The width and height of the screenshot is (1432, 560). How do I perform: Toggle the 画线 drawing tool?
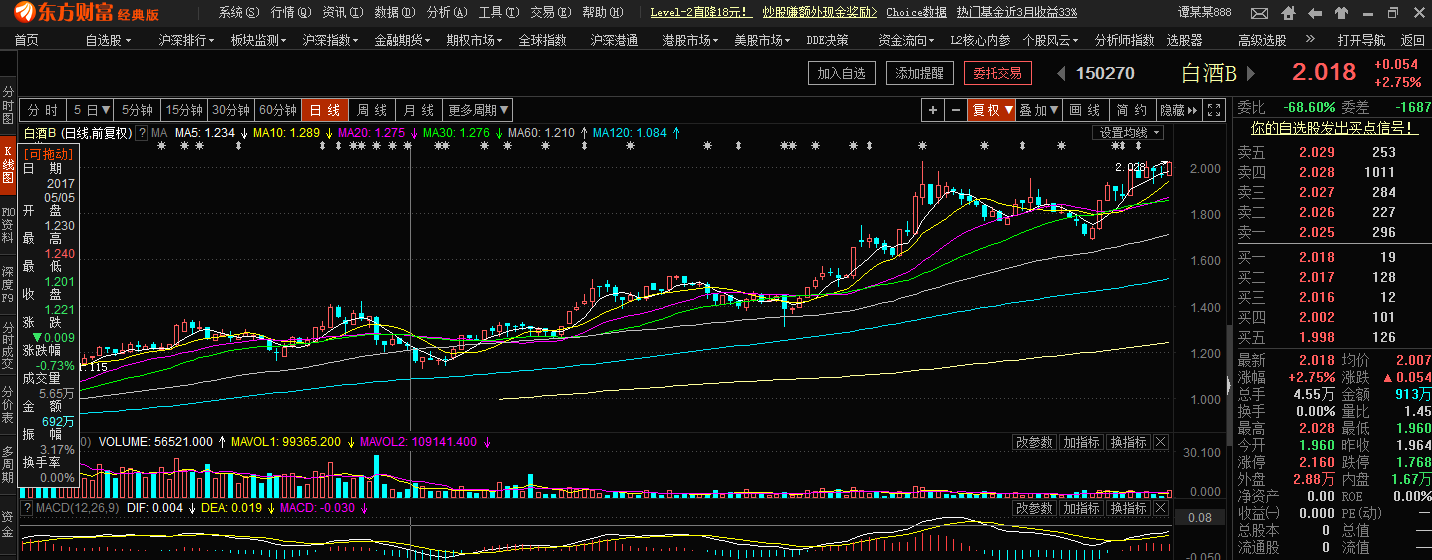coord(1085,110)
